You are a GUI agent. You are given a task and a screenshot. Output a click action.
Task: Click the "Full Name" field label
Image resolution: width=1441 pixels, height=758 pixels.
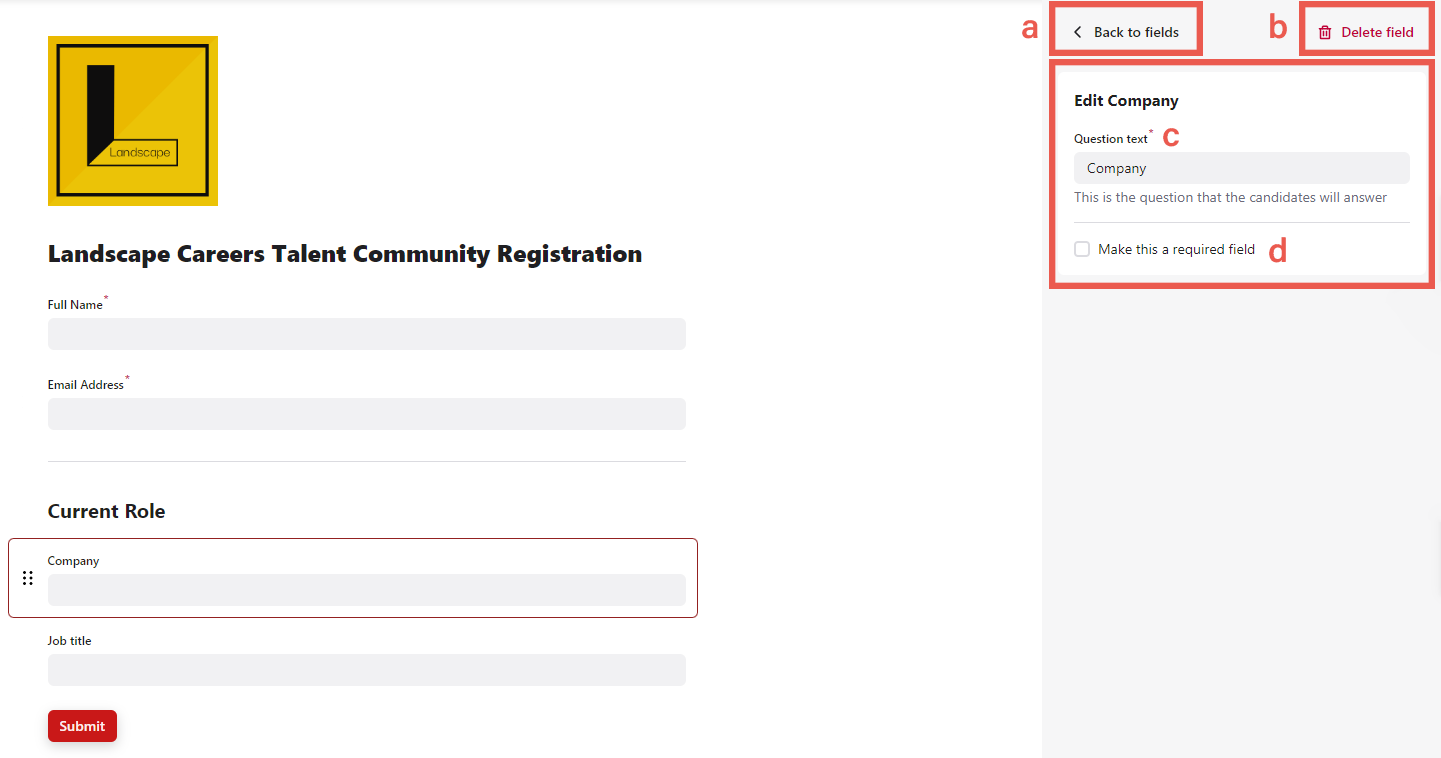click(75, 305)
